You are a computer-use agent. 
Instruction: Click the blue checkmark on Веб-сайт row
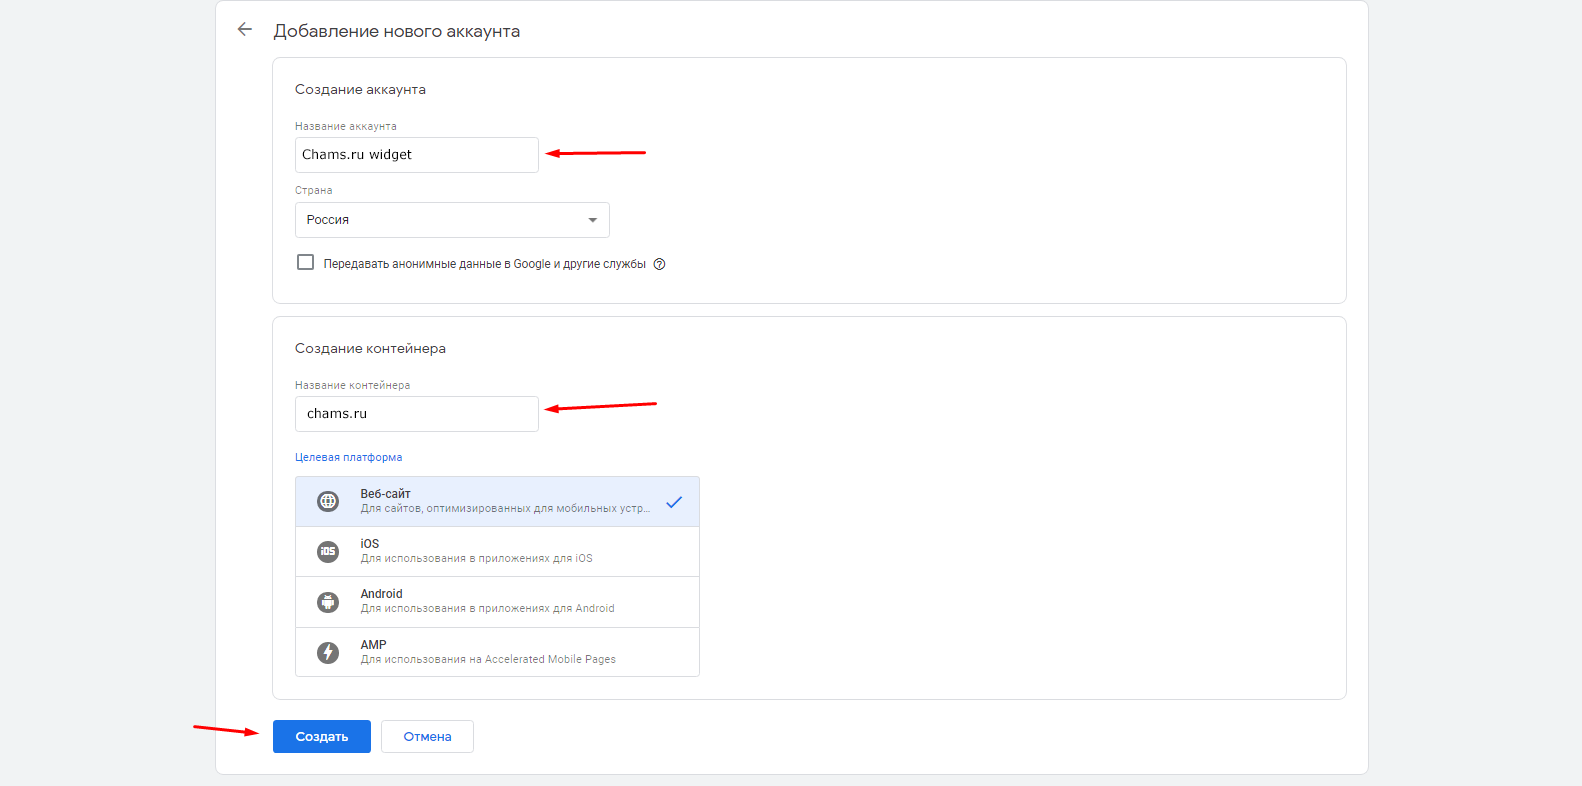[x=674, y=502]
